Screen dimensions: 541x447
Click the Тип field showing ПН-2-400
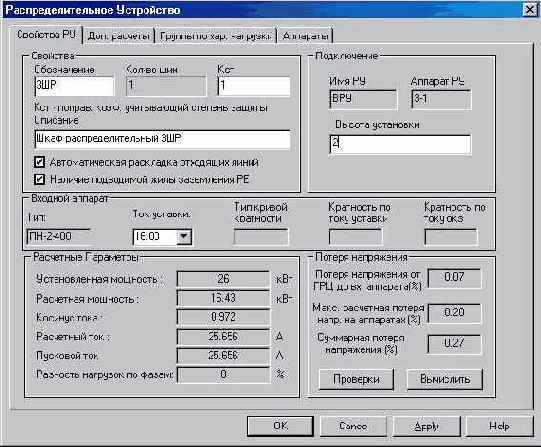coord(58,237)
